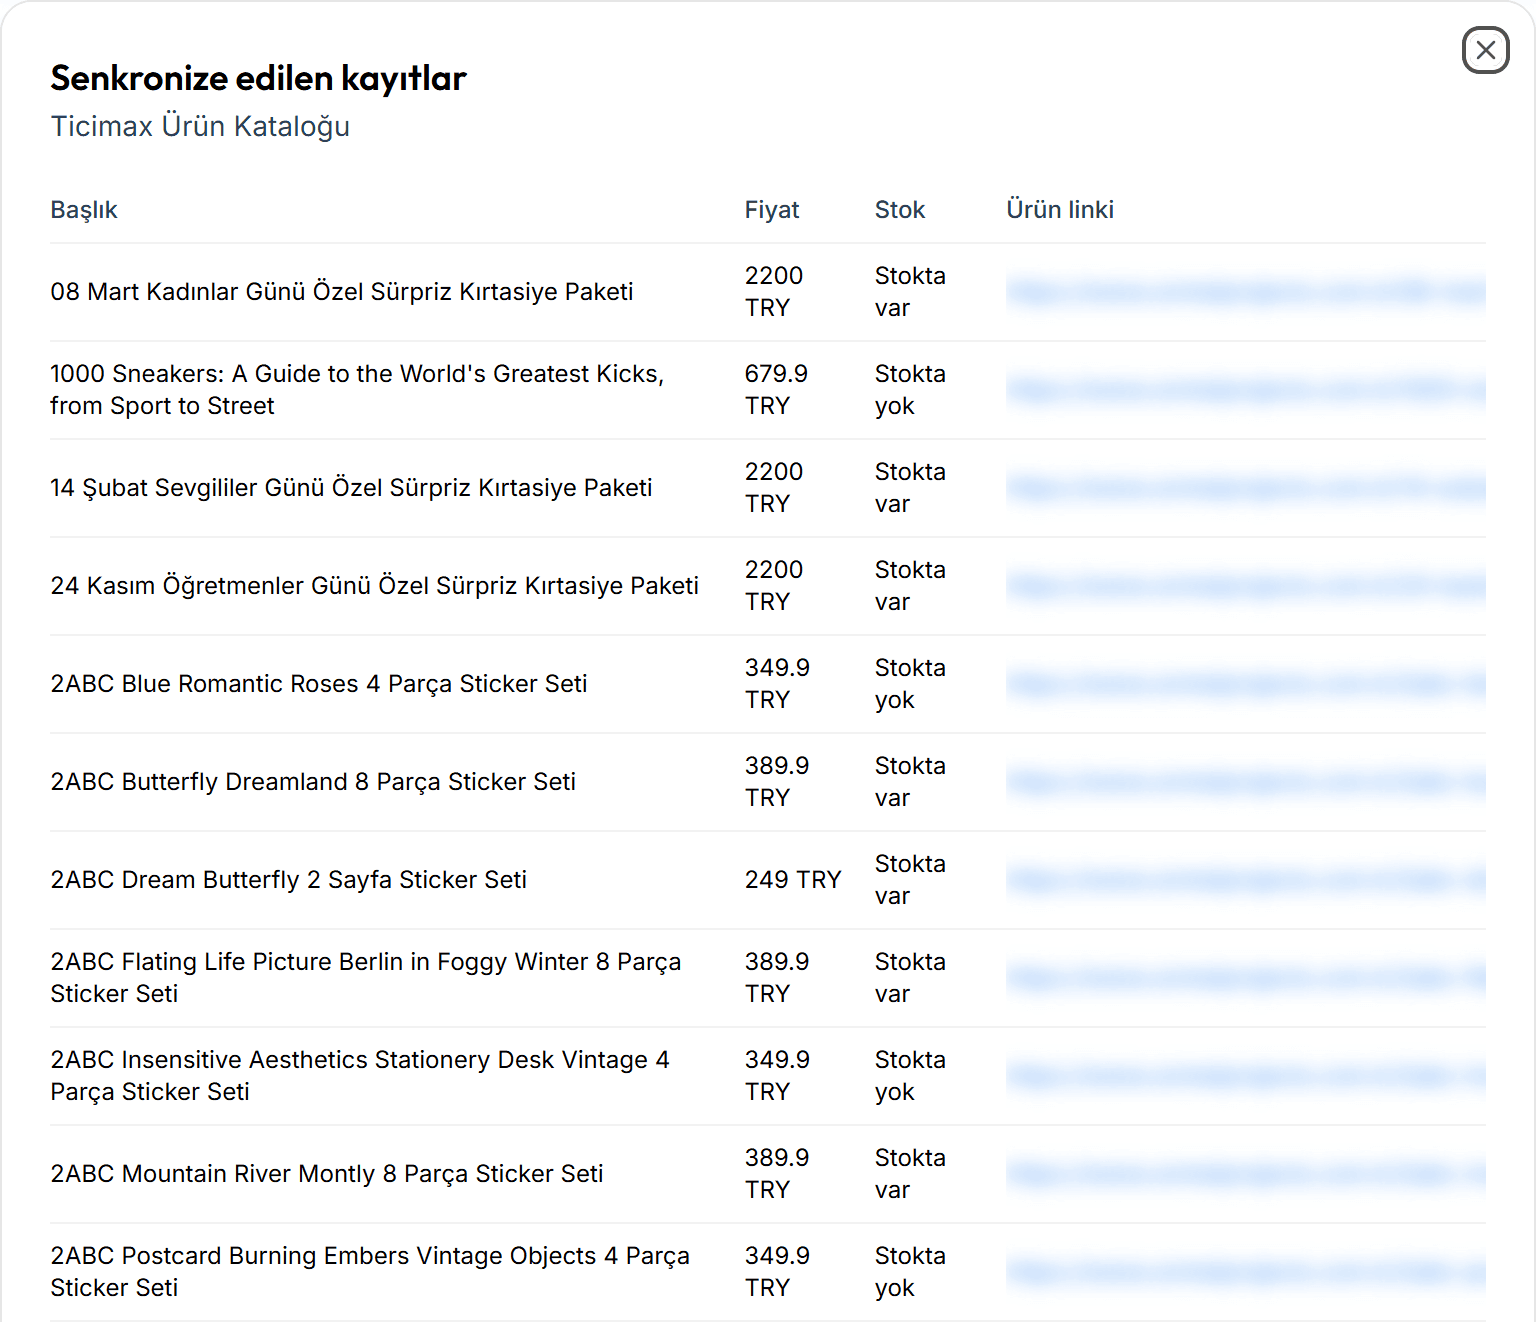1536x1322 pixels.
Task: Select title 2ABC Mountain River Montly 8 Parça Sticker Seti
Action: tap(327, 1174)
